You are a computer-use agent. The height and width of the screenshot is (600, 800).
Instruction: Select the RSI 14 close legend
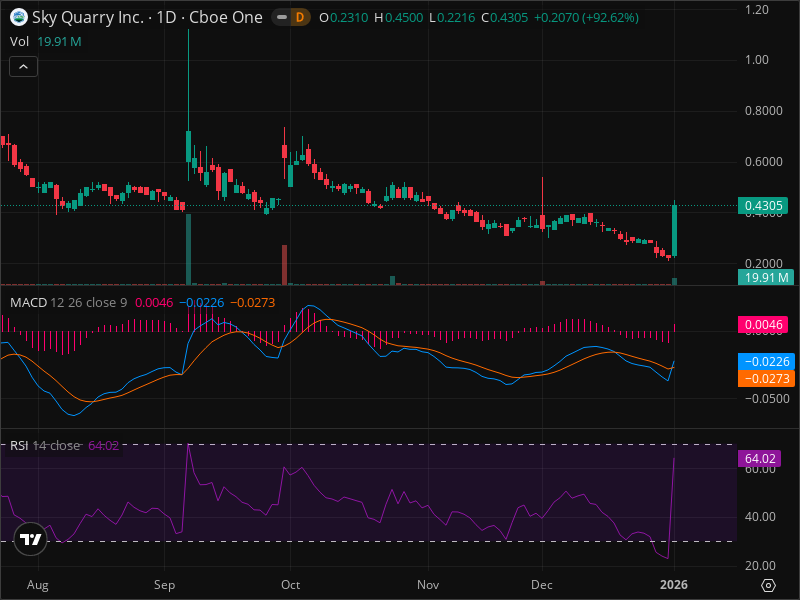click(45, 445)
